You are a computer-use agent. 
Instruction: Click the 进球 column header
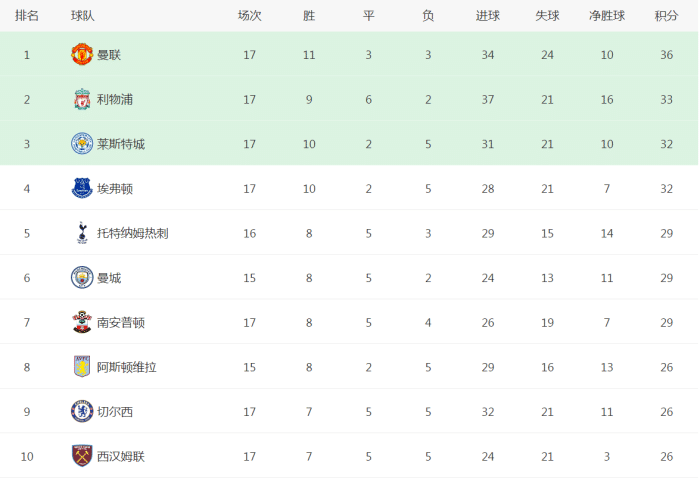pos(488,16)
